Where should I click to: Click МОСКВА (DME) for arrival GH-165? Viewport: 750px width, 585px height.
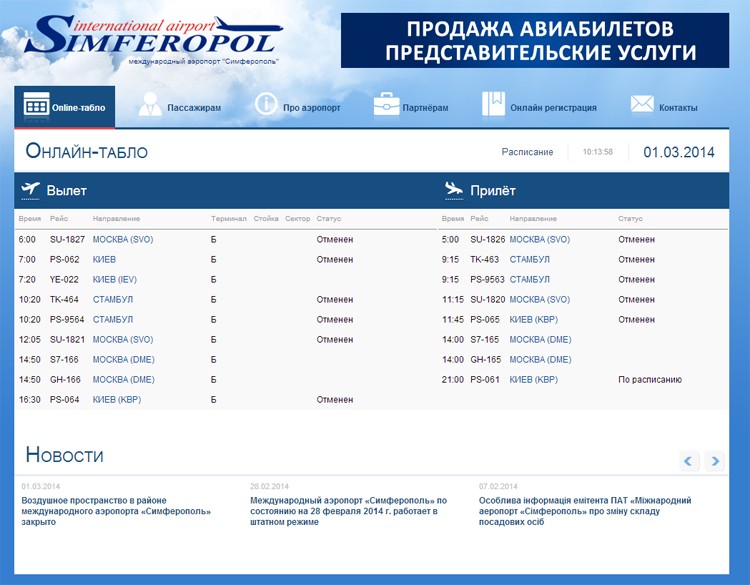pyautogui.click(x=540, y=360)
